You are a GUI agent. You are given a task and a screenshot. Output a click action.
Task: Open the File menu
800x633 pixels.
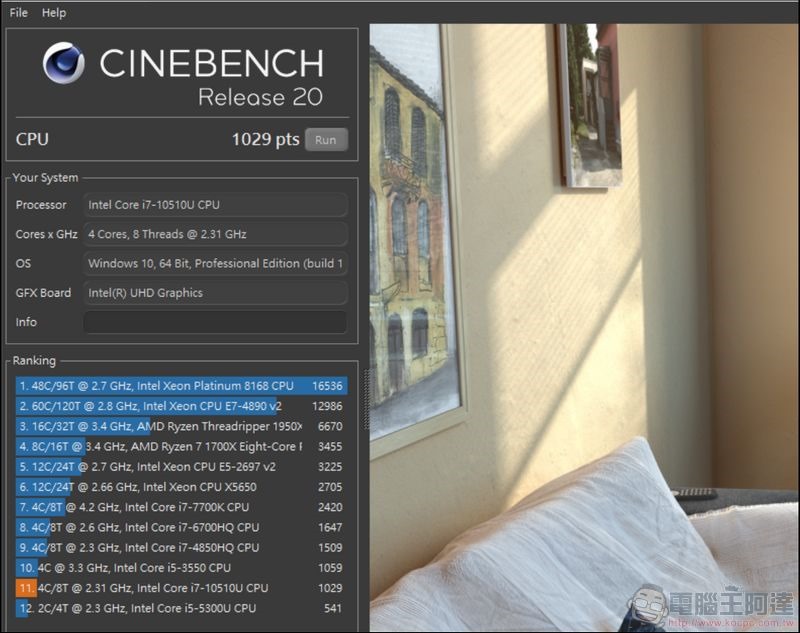pyautogui.click(x=18, y=13)
